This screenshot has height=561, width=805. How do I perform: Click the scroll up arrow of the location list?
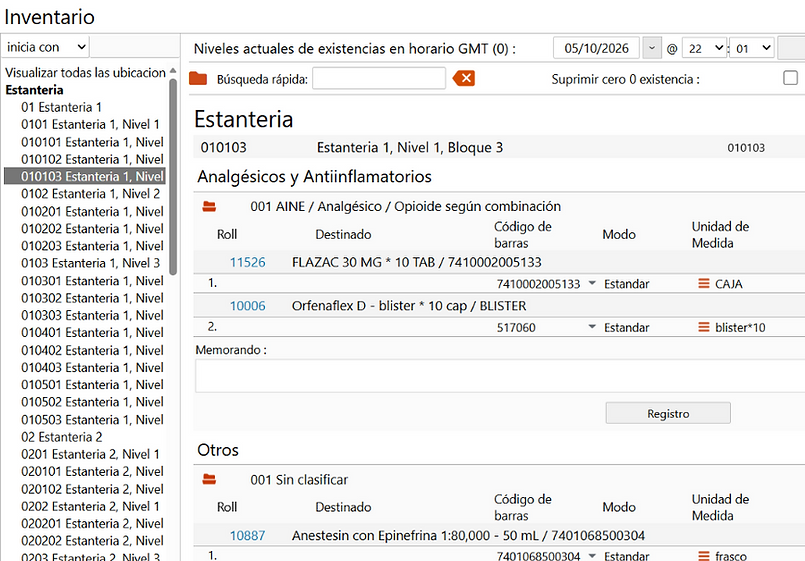[x=173, y=70]
